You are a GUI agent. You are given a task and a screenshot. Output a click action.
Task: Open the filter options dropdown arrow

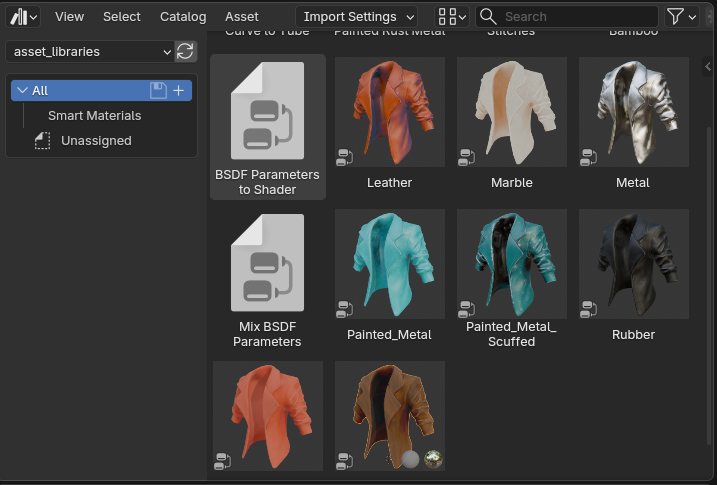(693, 17)
